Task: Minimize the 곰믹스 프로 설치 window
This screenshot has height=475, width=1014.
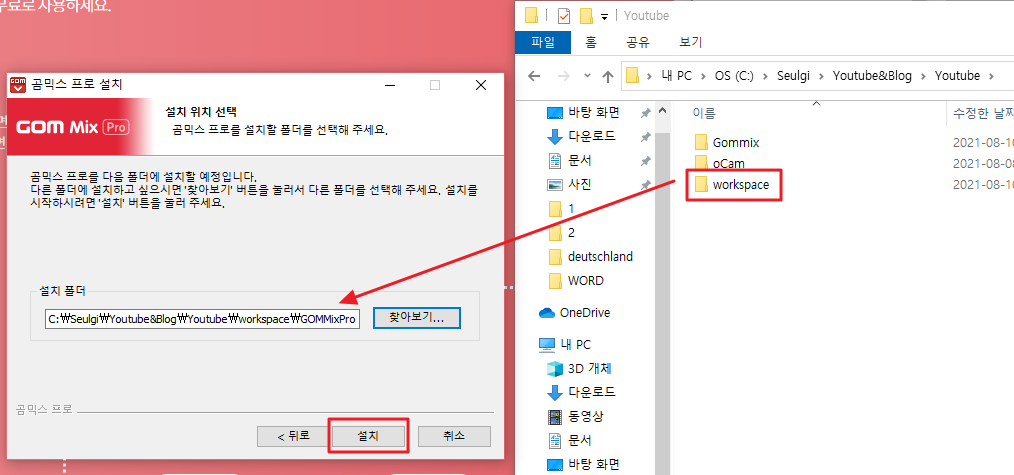Action: click(x=390, y=85)
